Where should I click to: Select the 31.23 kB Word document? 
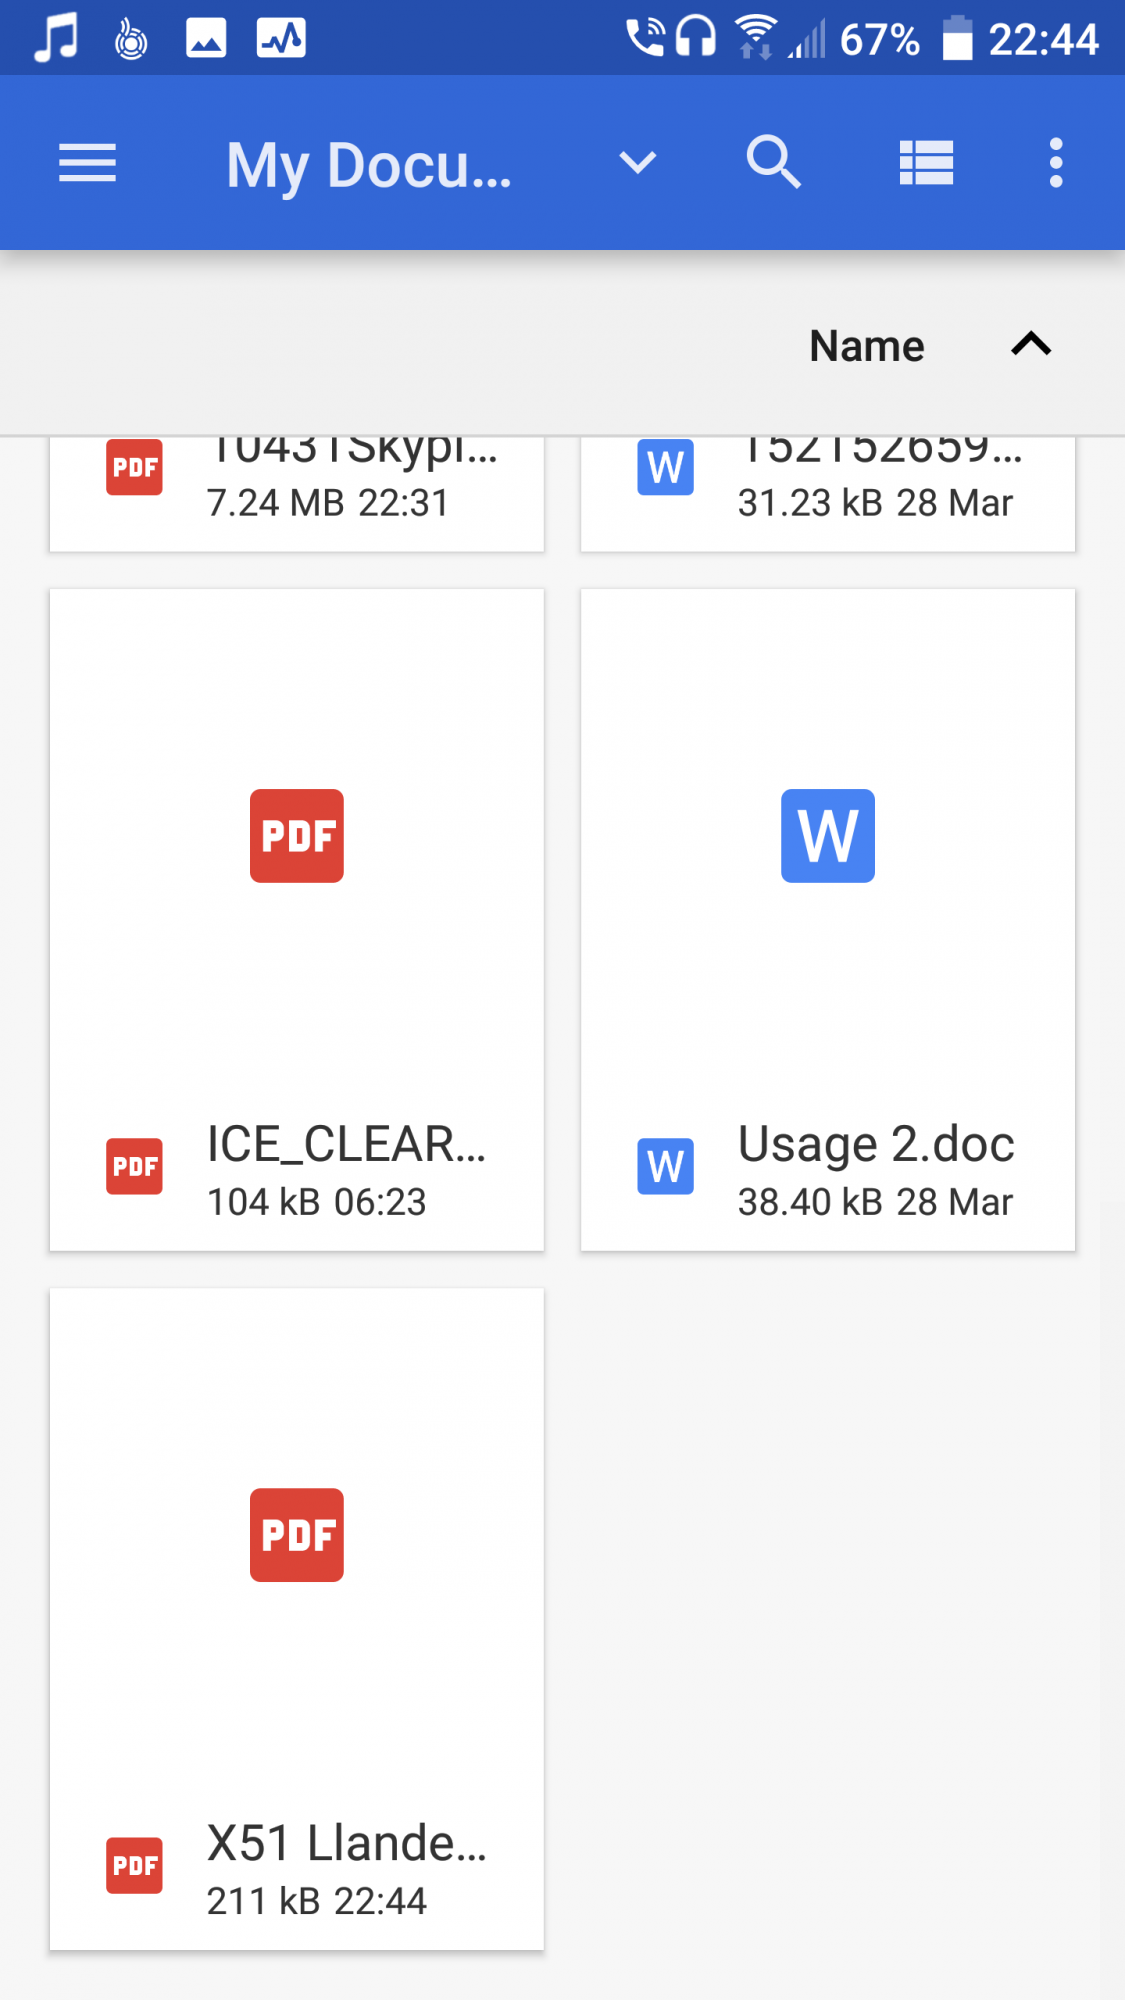coord(828,494)
